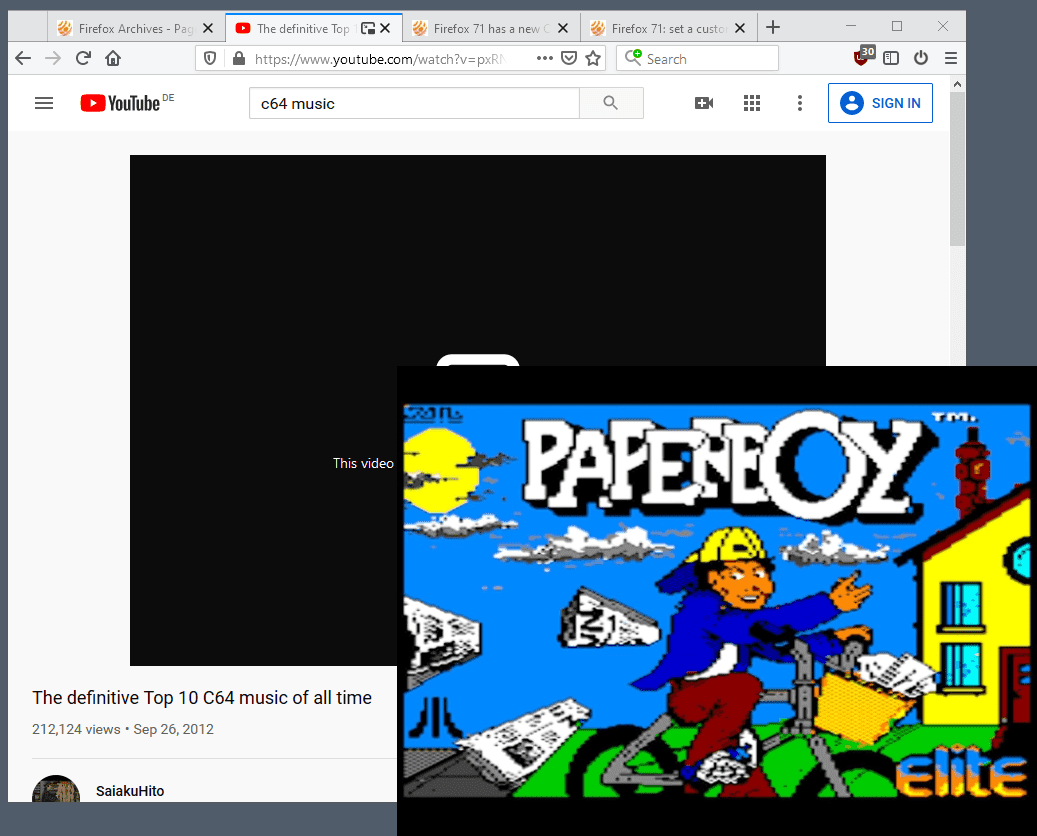Click the 212,124 views text
Screen dimensions: 1037x836
(x=76, y=730)
